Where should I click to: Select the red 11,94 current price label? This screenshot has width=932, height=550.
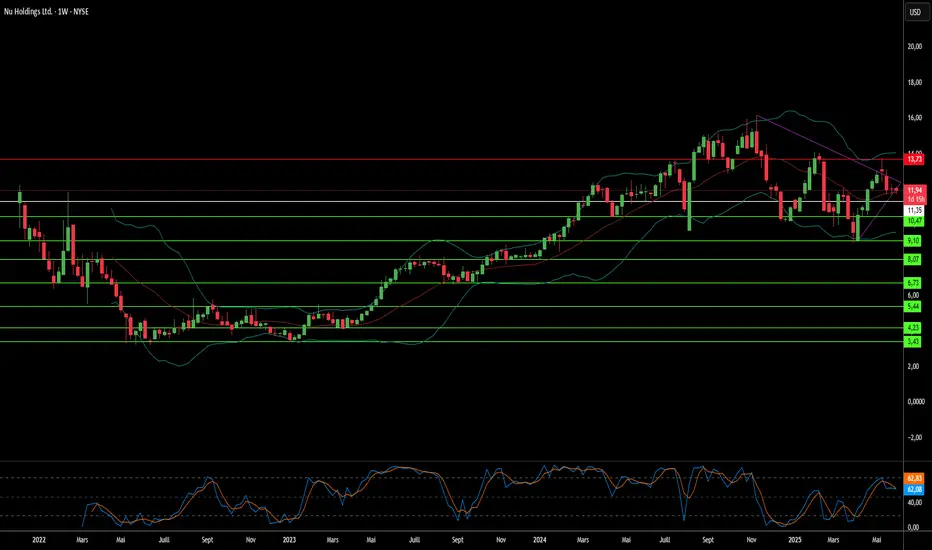click(915, 190)
